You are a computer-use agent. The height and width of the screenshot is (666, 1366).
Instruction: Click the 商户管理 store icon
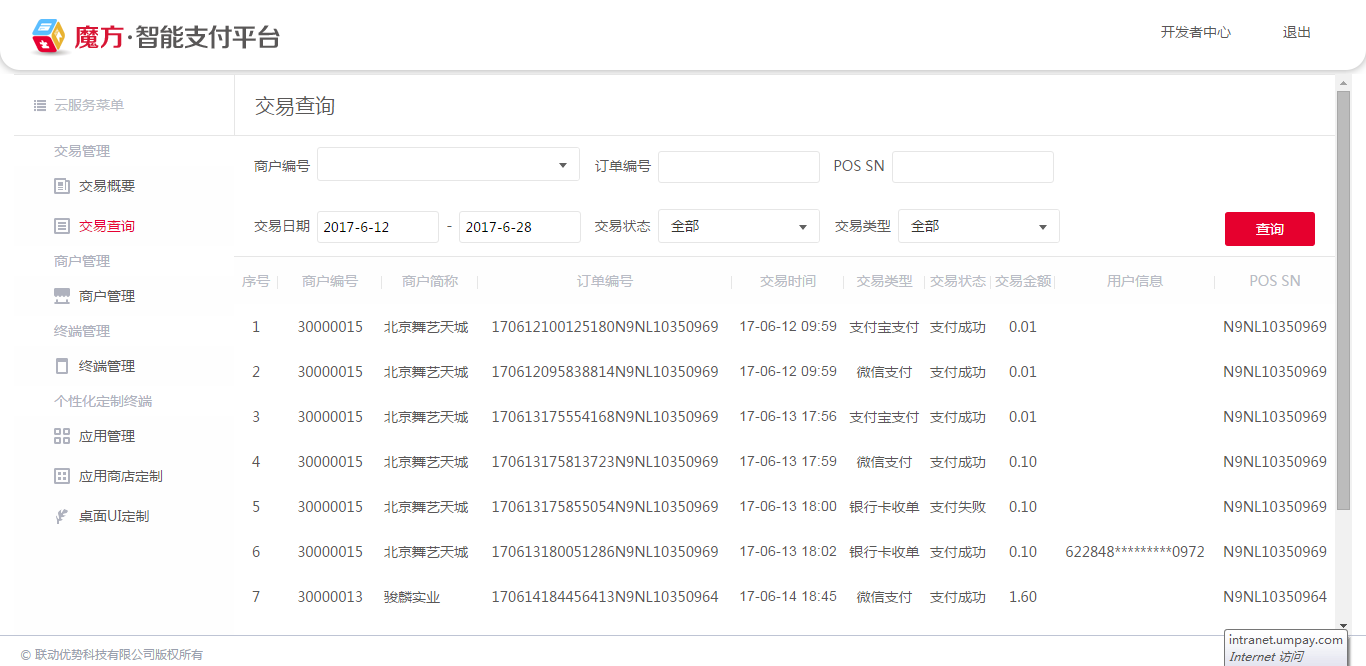(x=62, y=296)
